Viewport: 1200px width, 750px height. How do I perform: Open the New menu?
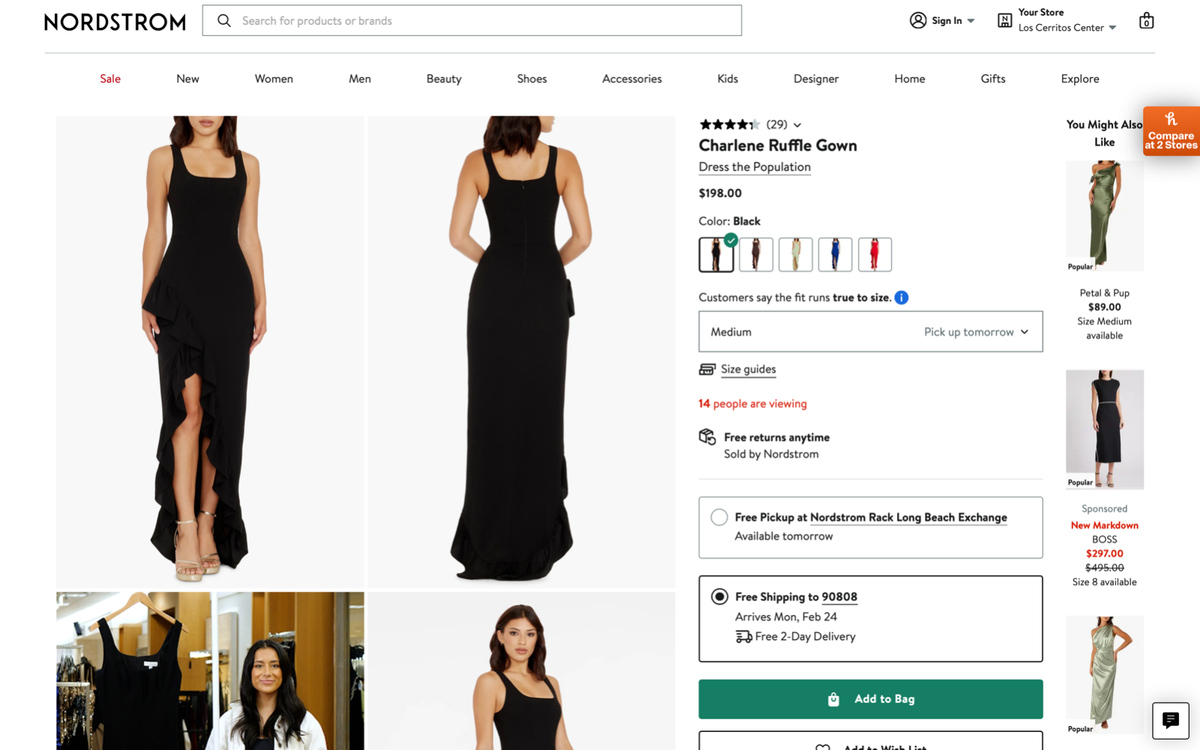(188, 79)
